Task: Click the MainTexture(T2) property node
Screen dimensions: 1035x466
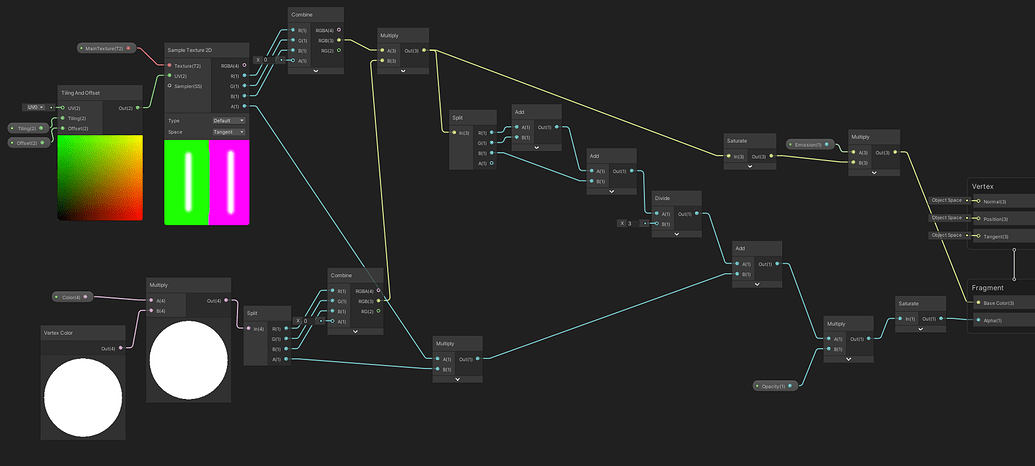Action: tap(104, 48)
